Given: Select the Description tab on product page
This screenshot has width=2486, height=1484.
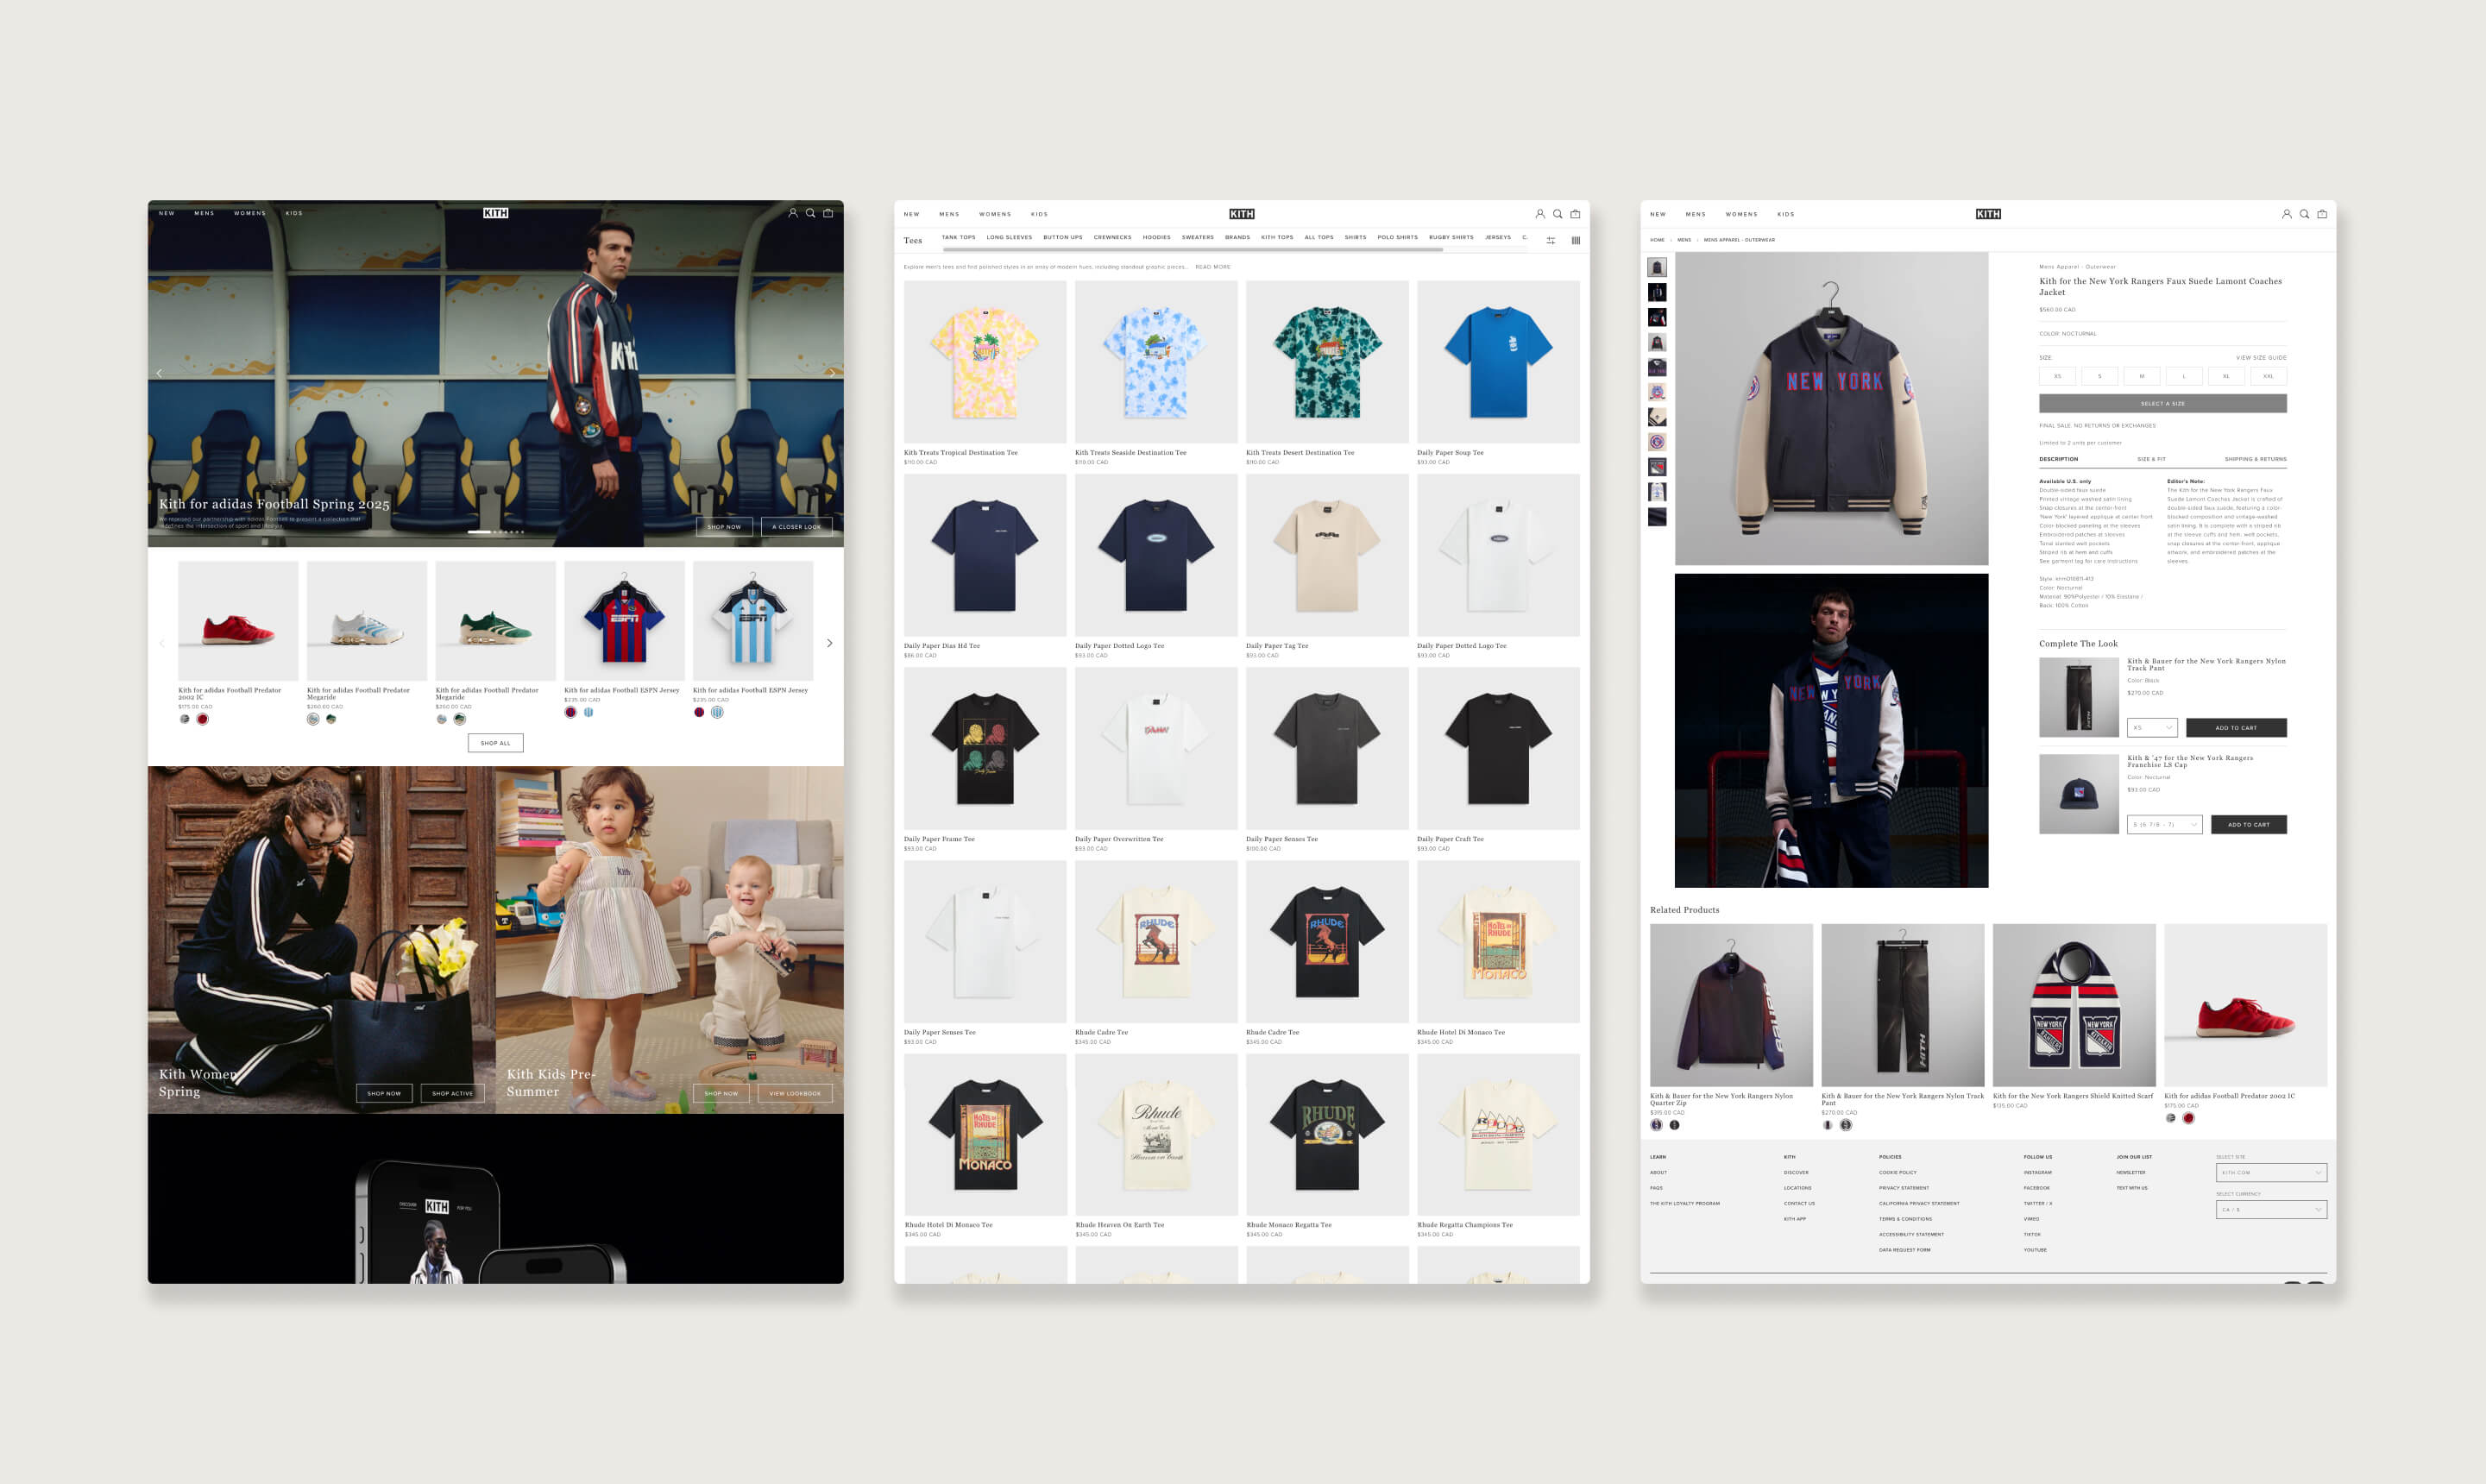Looking at the screenshot, I should tap(2058, 459).
